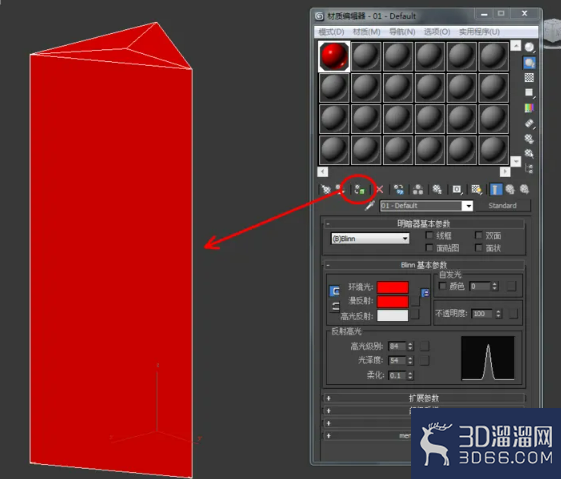The image size is (561, 479).
Task: Toggle the checkered Background icon
Action: point(529,77)
